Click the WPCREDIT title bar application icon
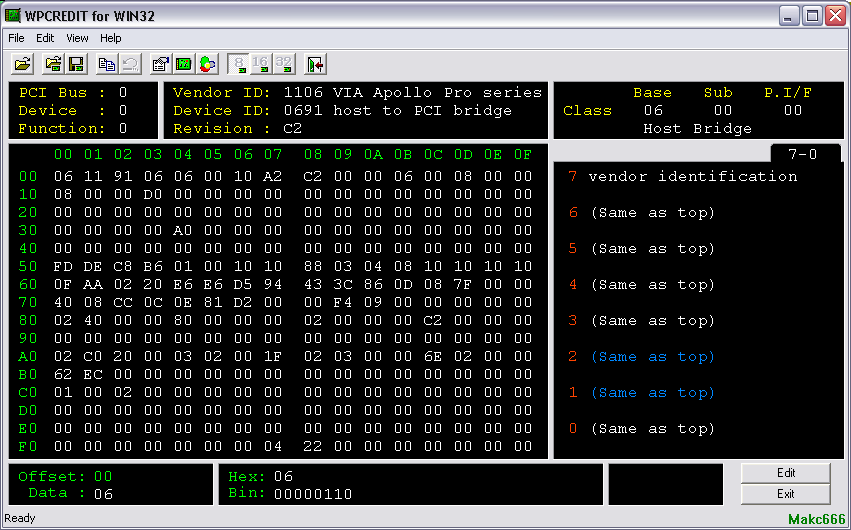The width and height of the screenshot is (851, 530). point(12,15)
